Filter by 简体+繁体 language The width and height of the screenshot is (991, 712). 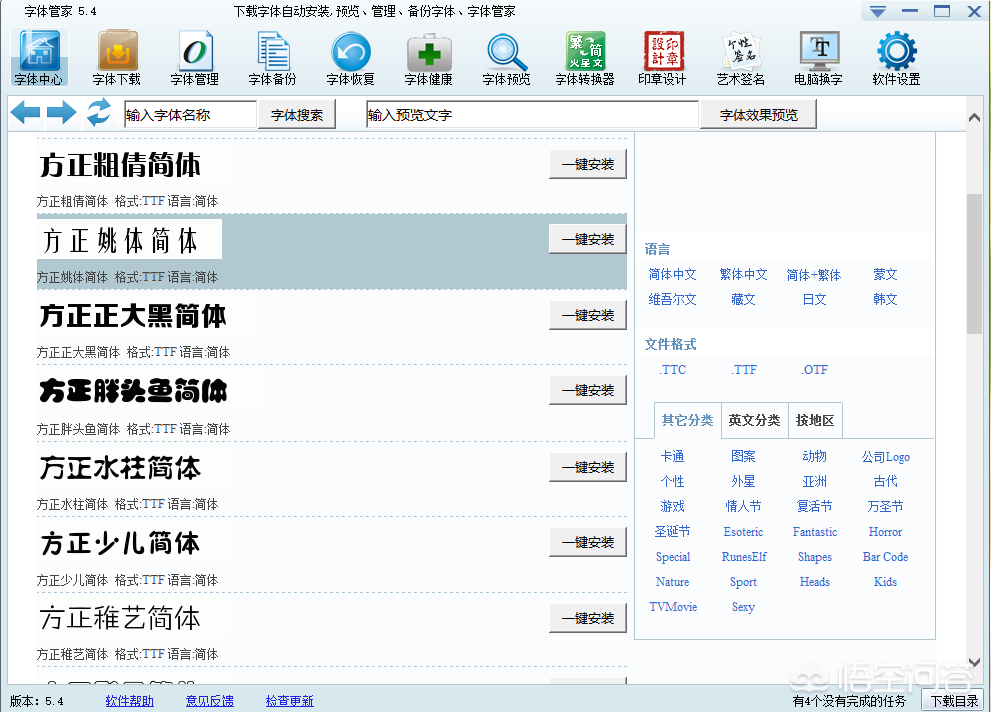coord(814,274)
